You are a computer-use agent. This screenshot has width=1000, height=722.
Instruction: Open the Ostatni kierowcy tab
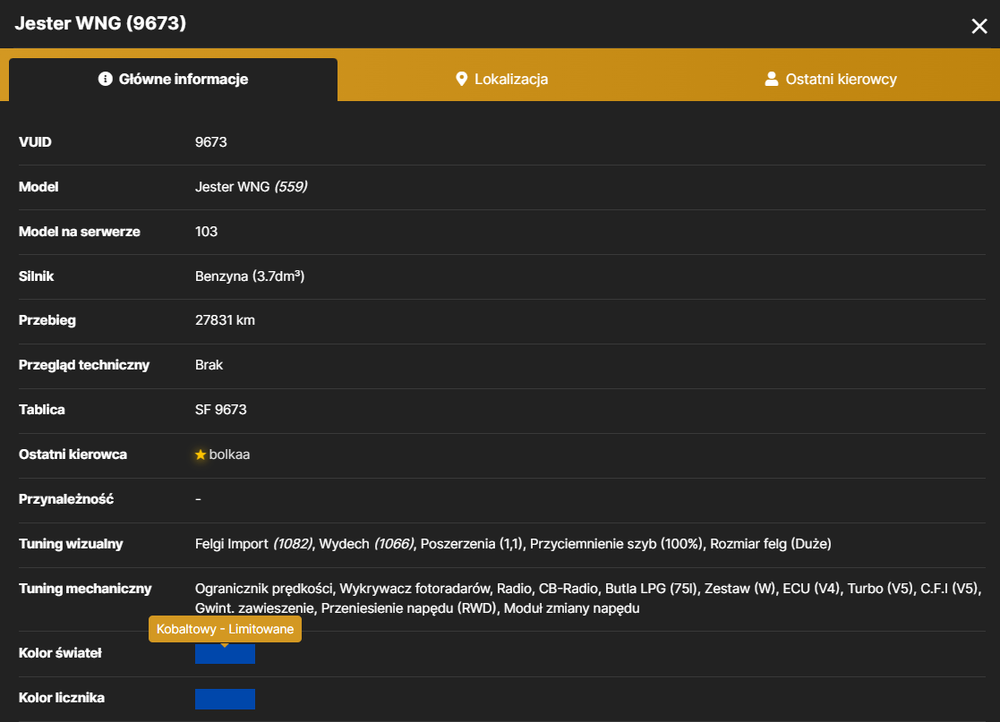click(830, 79)
